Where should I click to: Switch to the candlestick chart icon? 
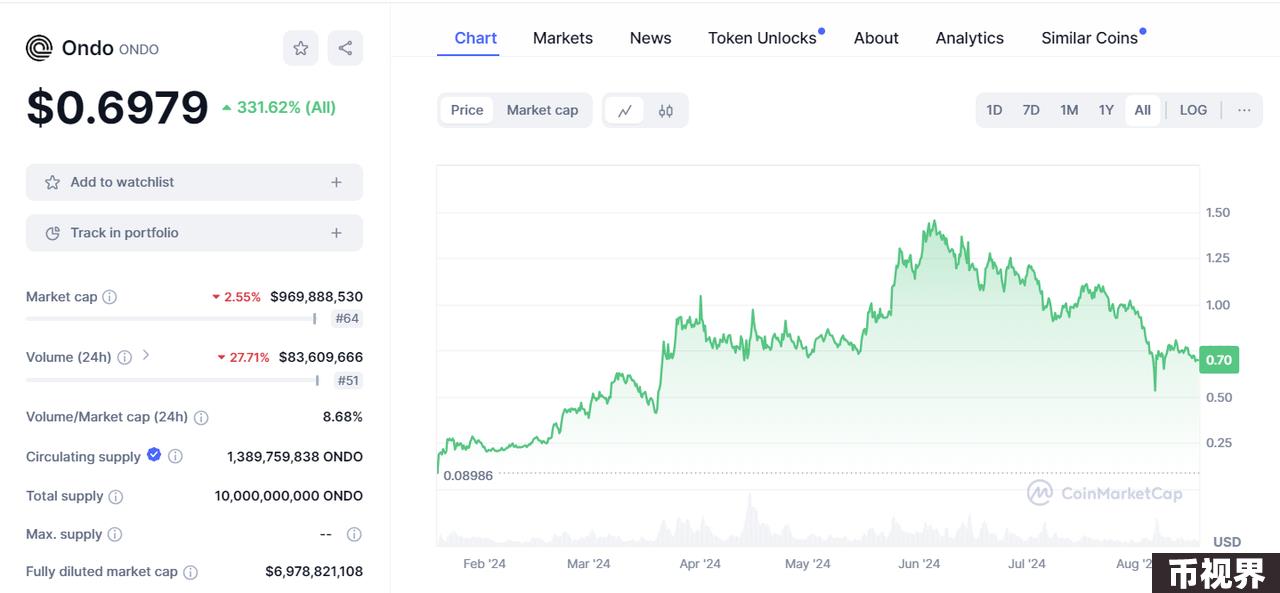click(666, 110)
